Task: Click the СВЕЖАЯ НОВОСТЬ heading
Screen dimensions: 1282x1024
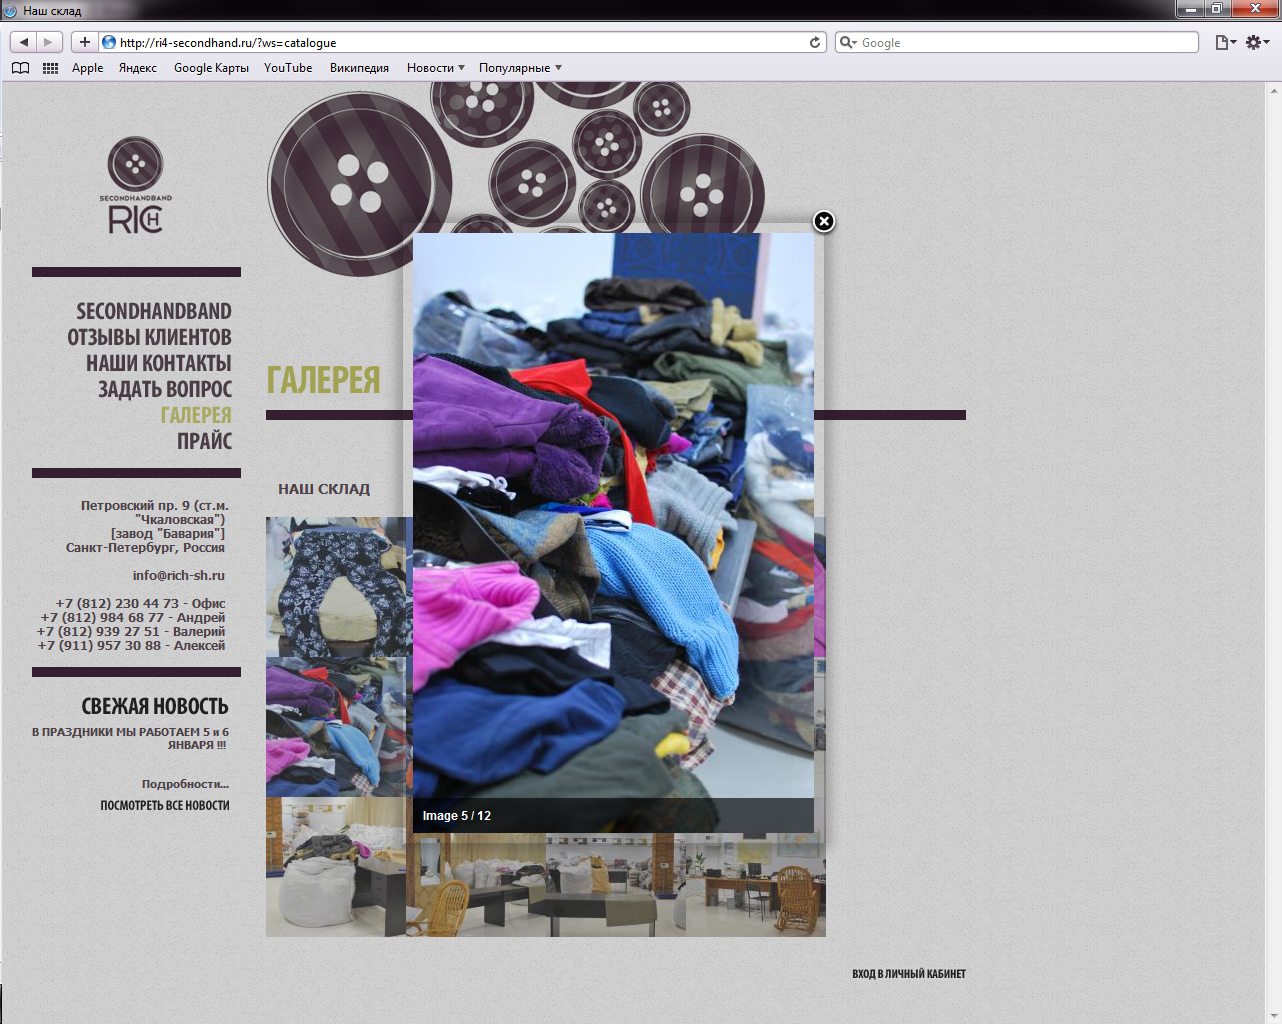Action: pyautogui.click(x=155, y=706)
